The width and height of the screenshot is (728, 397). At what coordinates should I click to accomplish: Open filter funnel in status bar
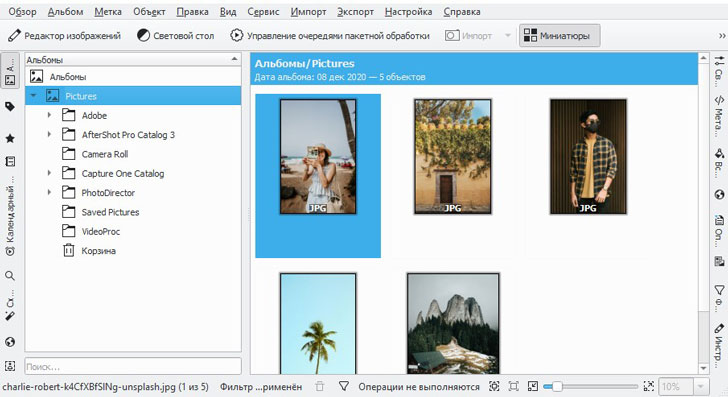(344, 386)
